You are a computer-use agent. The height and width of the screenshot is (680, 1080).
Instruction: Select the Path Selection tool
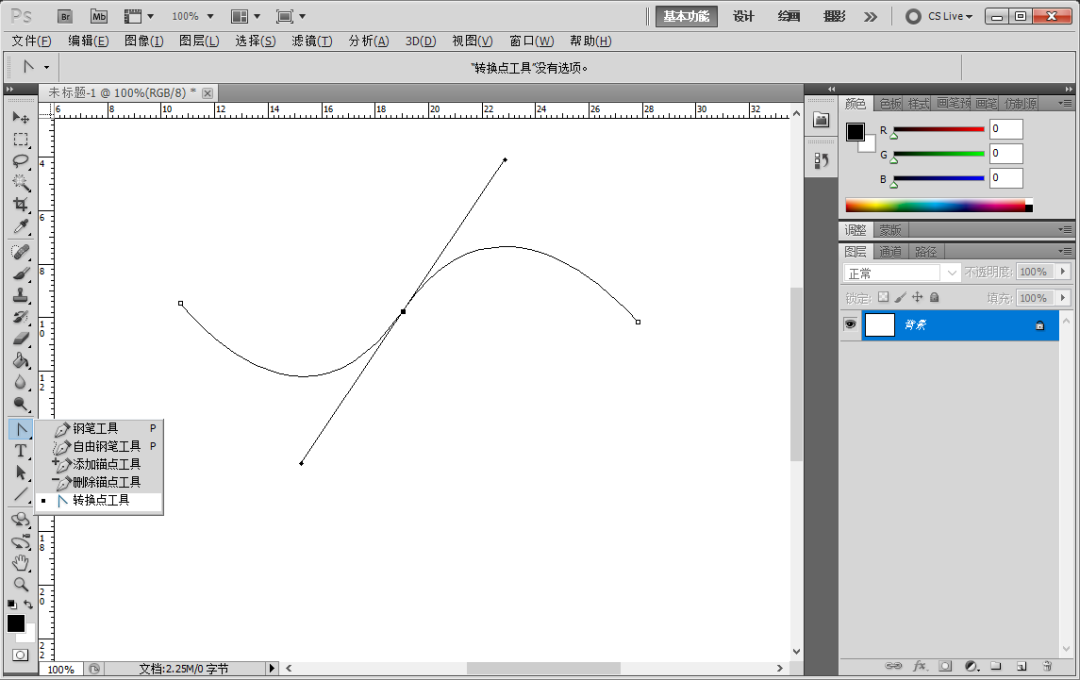tap(21, 473)
